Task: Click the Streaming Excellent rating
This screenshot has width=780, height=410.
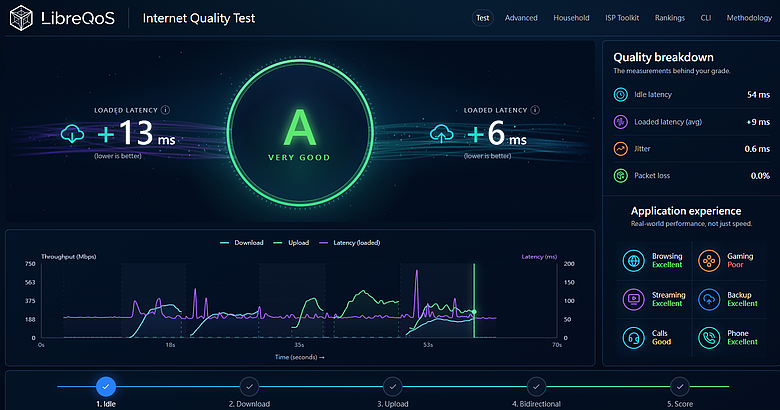Action: [667, 304]
